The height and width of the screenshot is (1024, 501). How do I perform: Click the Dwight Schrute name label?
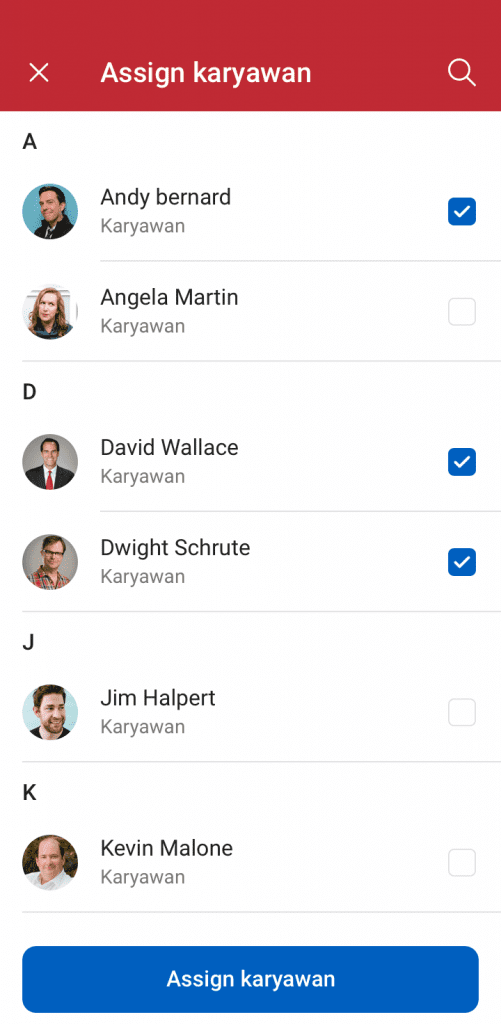175,548
